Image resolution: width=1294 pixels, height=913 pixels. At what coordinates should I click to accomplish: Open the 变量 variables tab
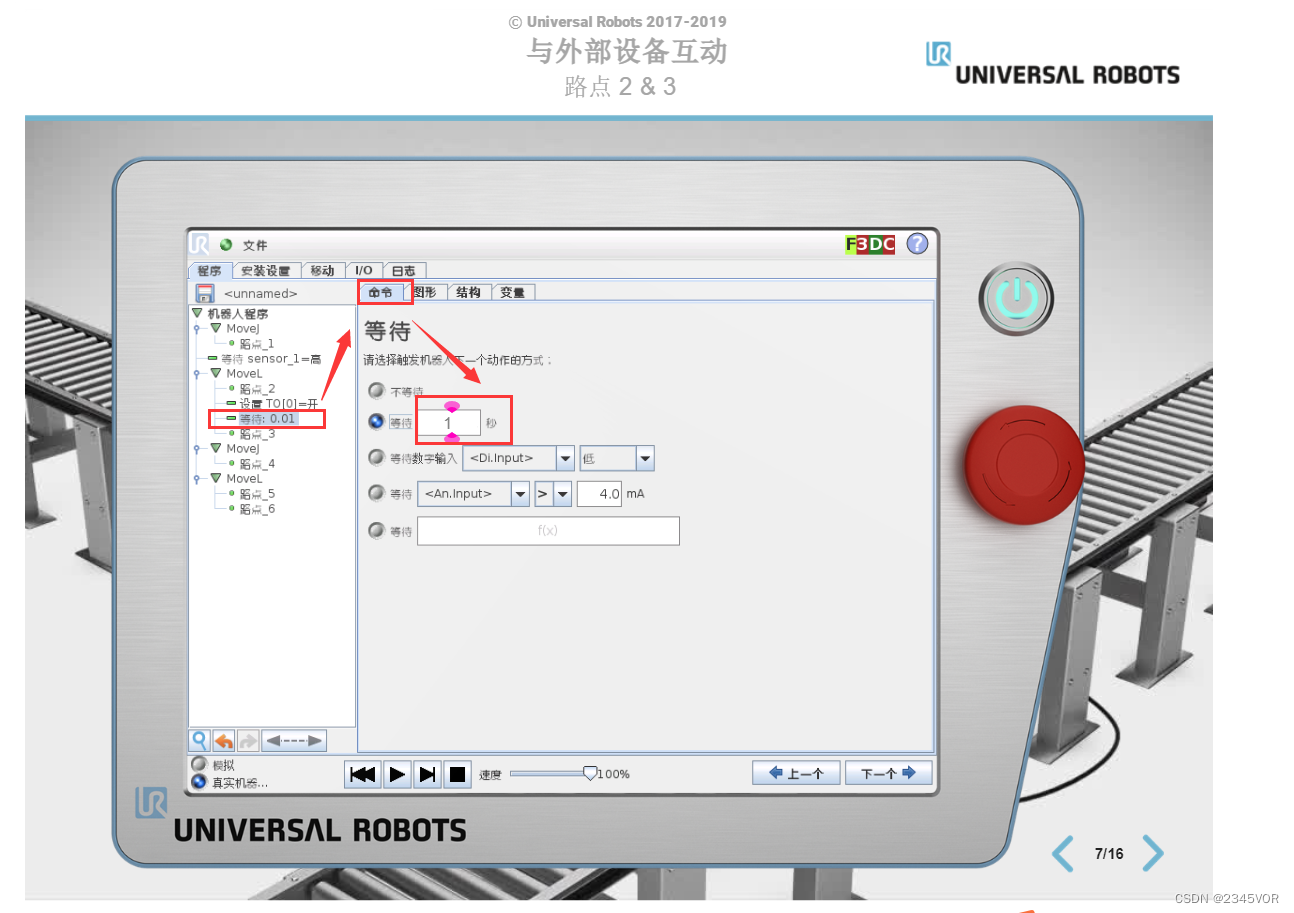point(512,292)
